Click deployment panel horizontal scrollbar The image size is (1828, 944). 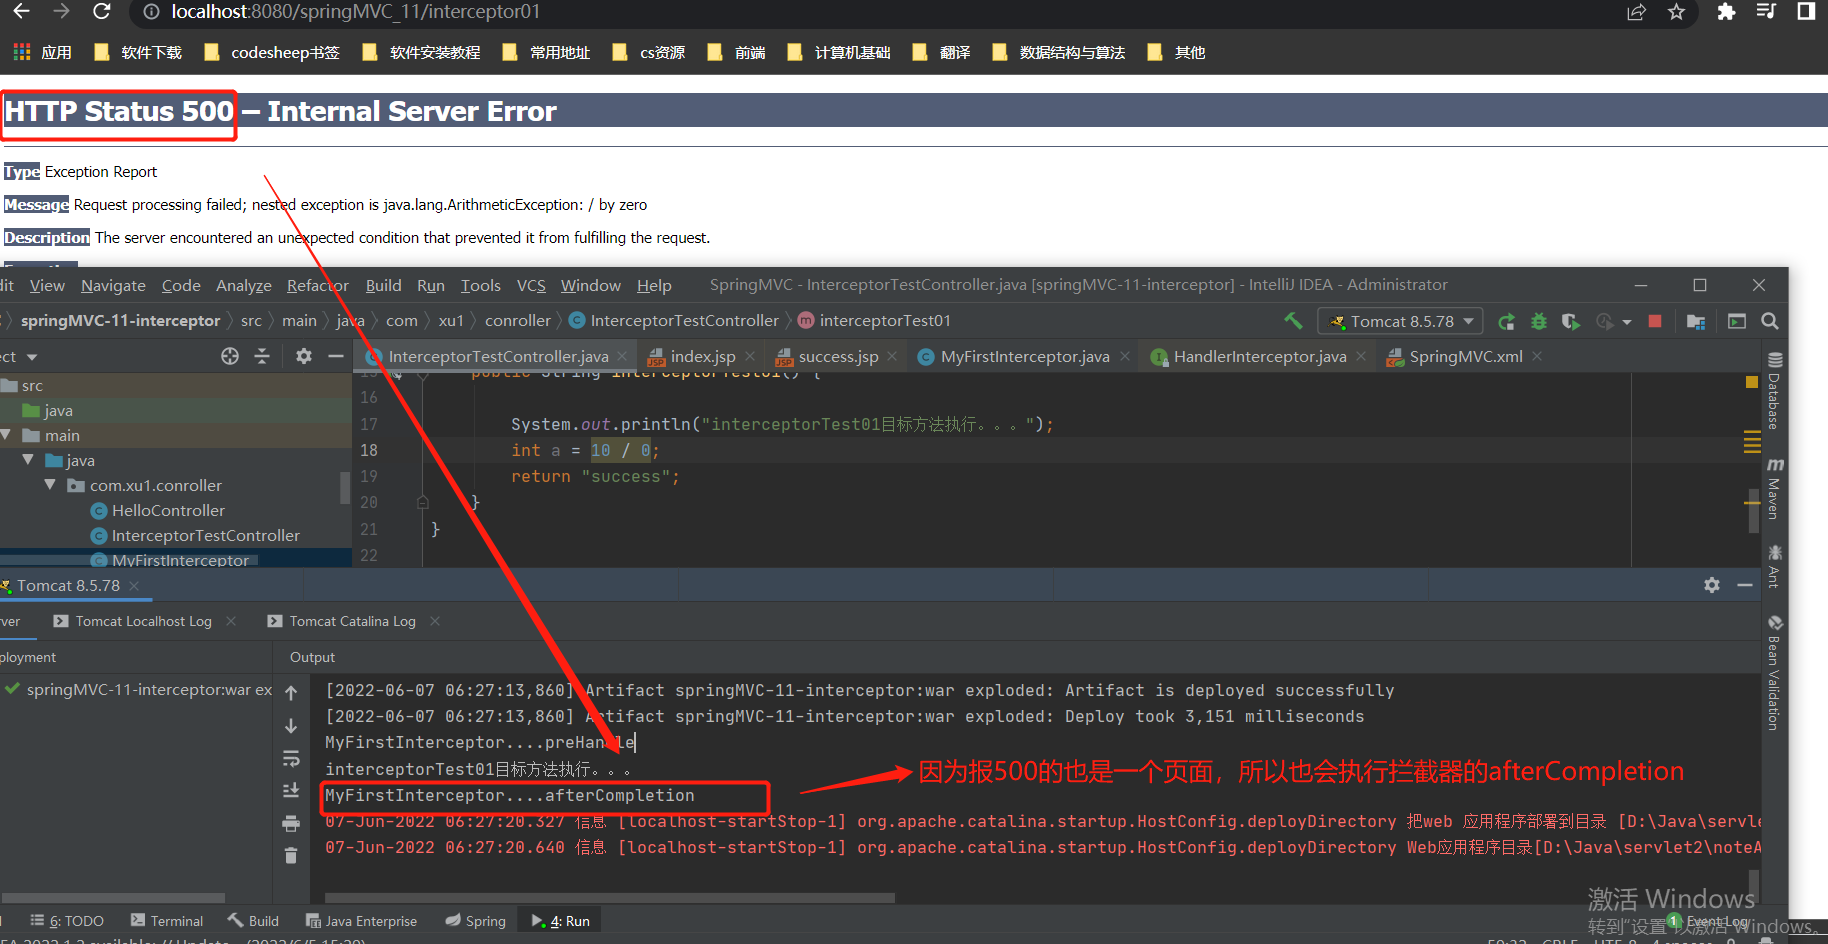pyautogui.click(x=113, y=897)
